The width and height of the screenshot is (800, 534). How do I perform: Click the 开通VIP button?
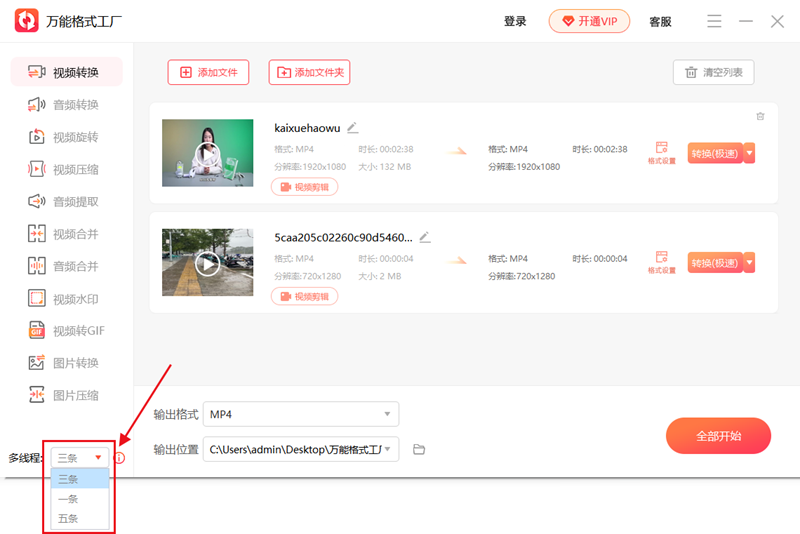click(x=589, y=21)
